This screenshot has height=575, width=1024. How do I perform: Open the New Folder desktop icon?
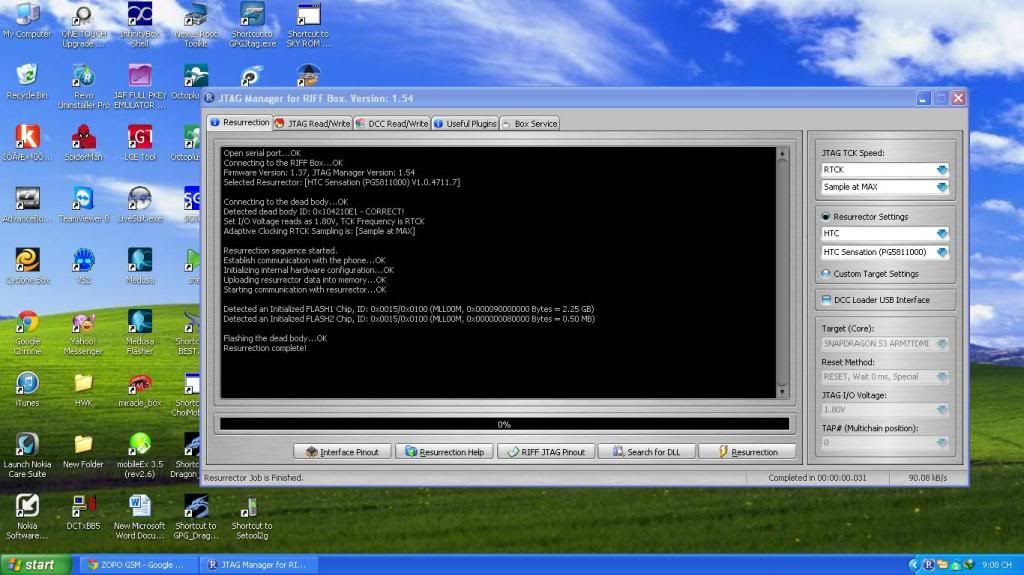coord(83,450)
